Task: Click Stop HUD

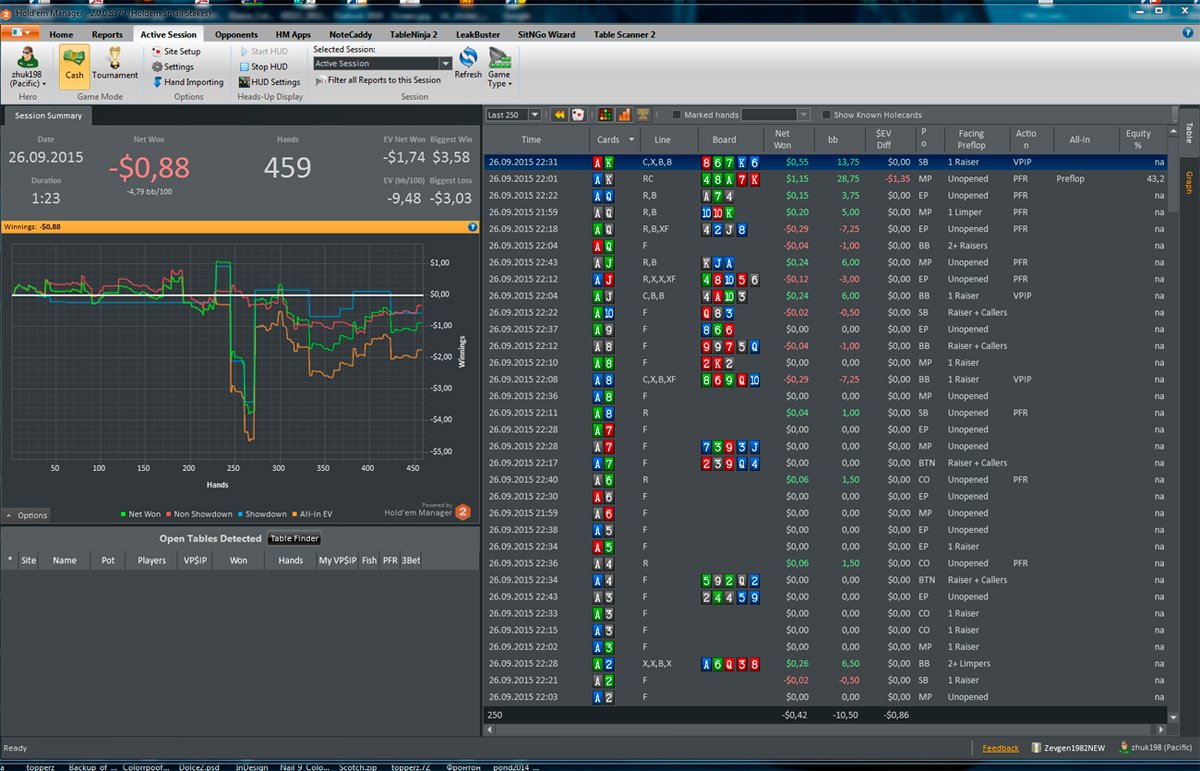Action: [263, 67]
